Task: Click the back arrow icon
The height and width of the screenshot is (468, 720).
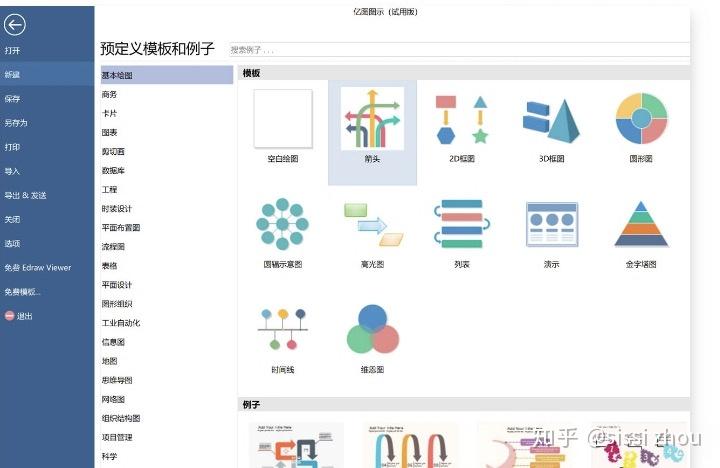Action: point(15,24)
